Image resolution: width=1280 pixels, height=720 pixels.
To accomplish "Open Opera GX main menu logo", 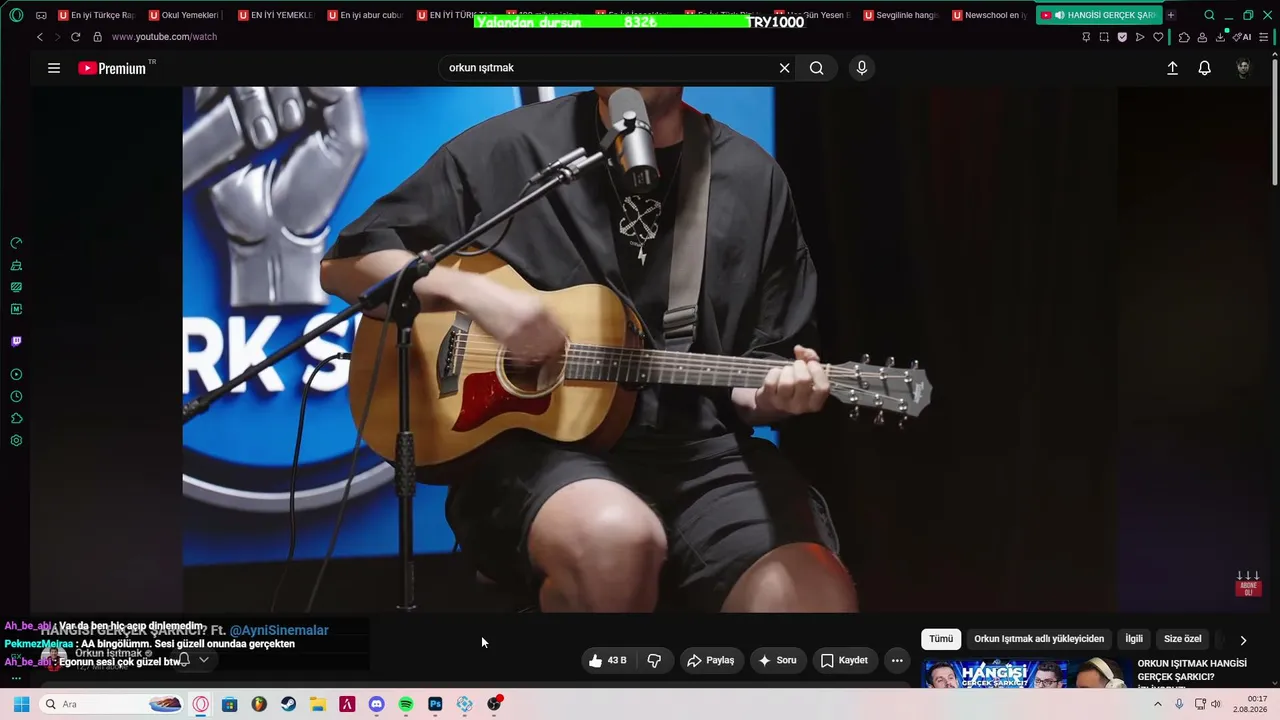I will click(x=15, y=15).
